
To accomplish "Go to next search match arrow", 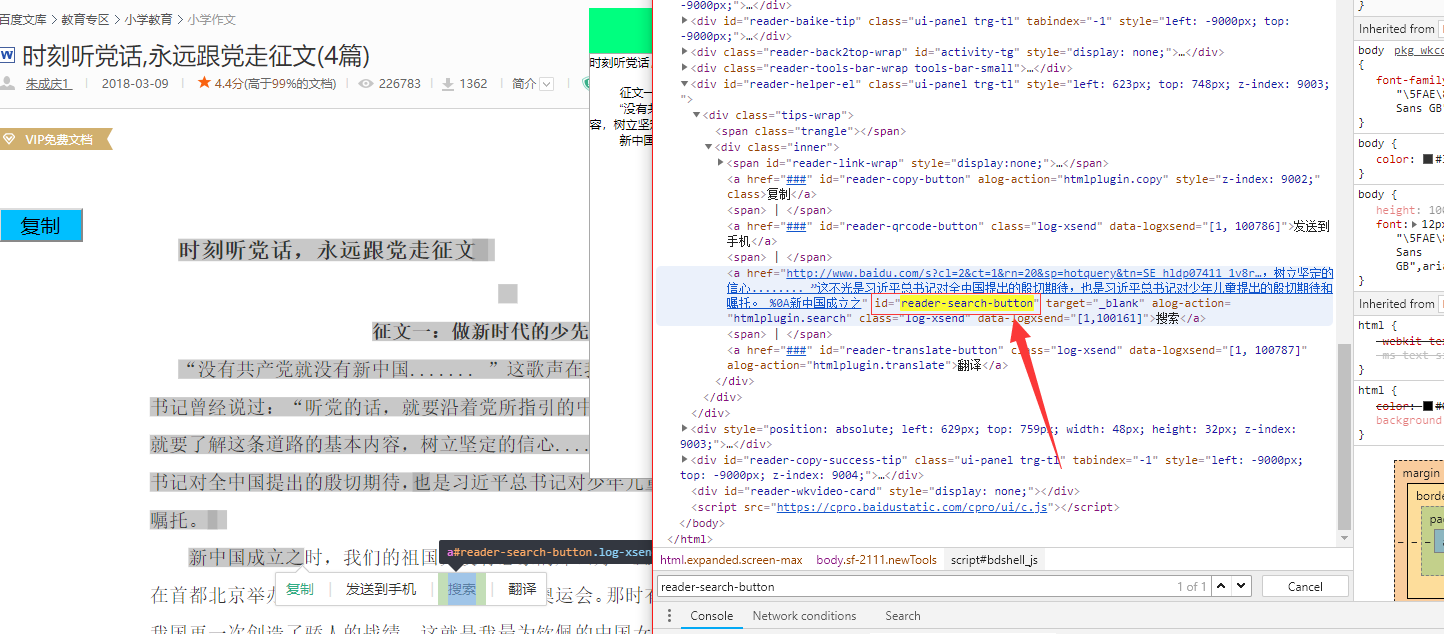I will tap(1241, 586).
